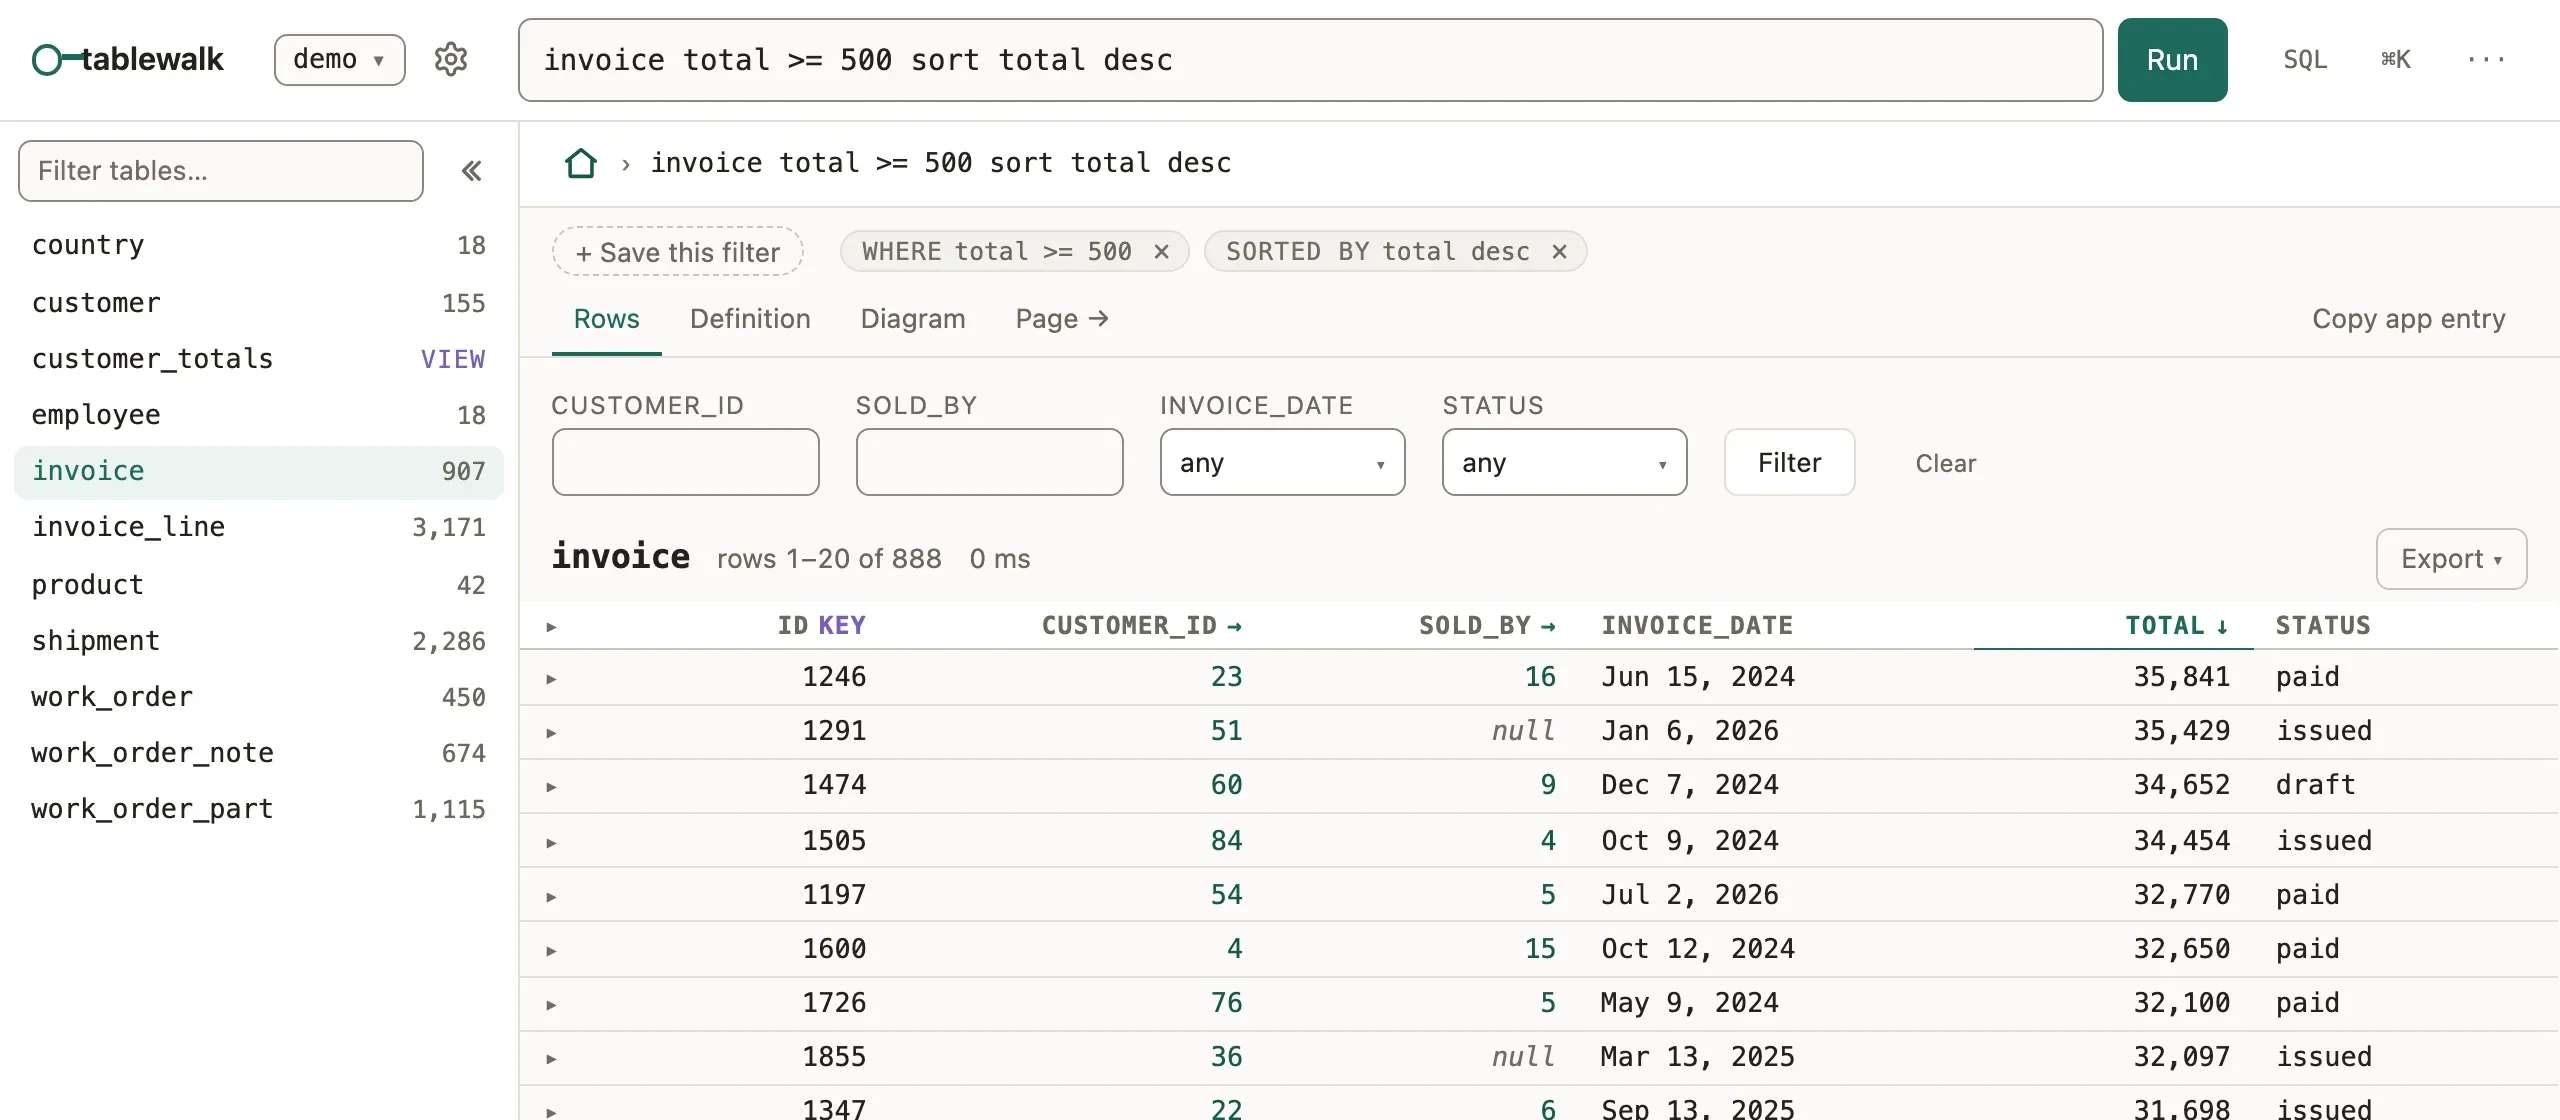The width and height of the screenshot is (2560, 1120).
Task: Click the INVOICE_DATE column header
Action: (x=1697, y=626)
